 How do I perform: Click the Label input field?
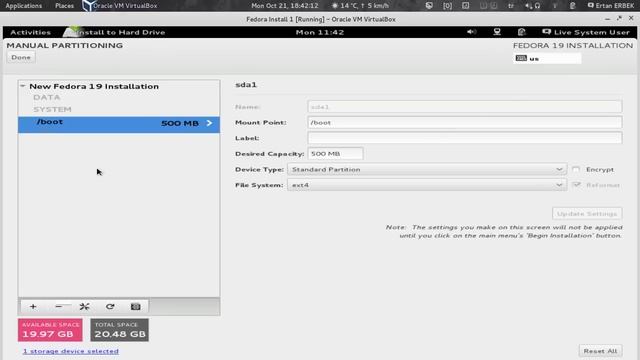[x=464, y=138]
